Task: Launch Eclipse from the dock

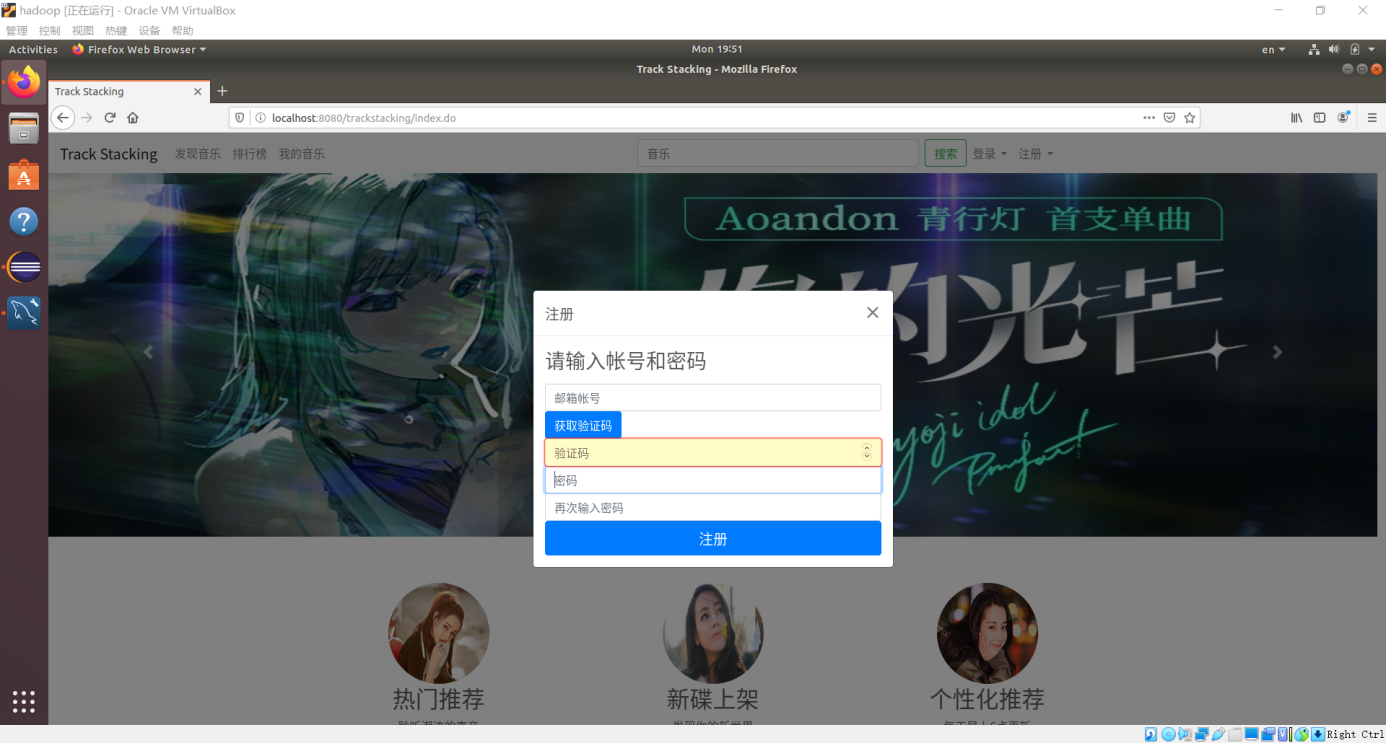Action: [x=24, y=267]
